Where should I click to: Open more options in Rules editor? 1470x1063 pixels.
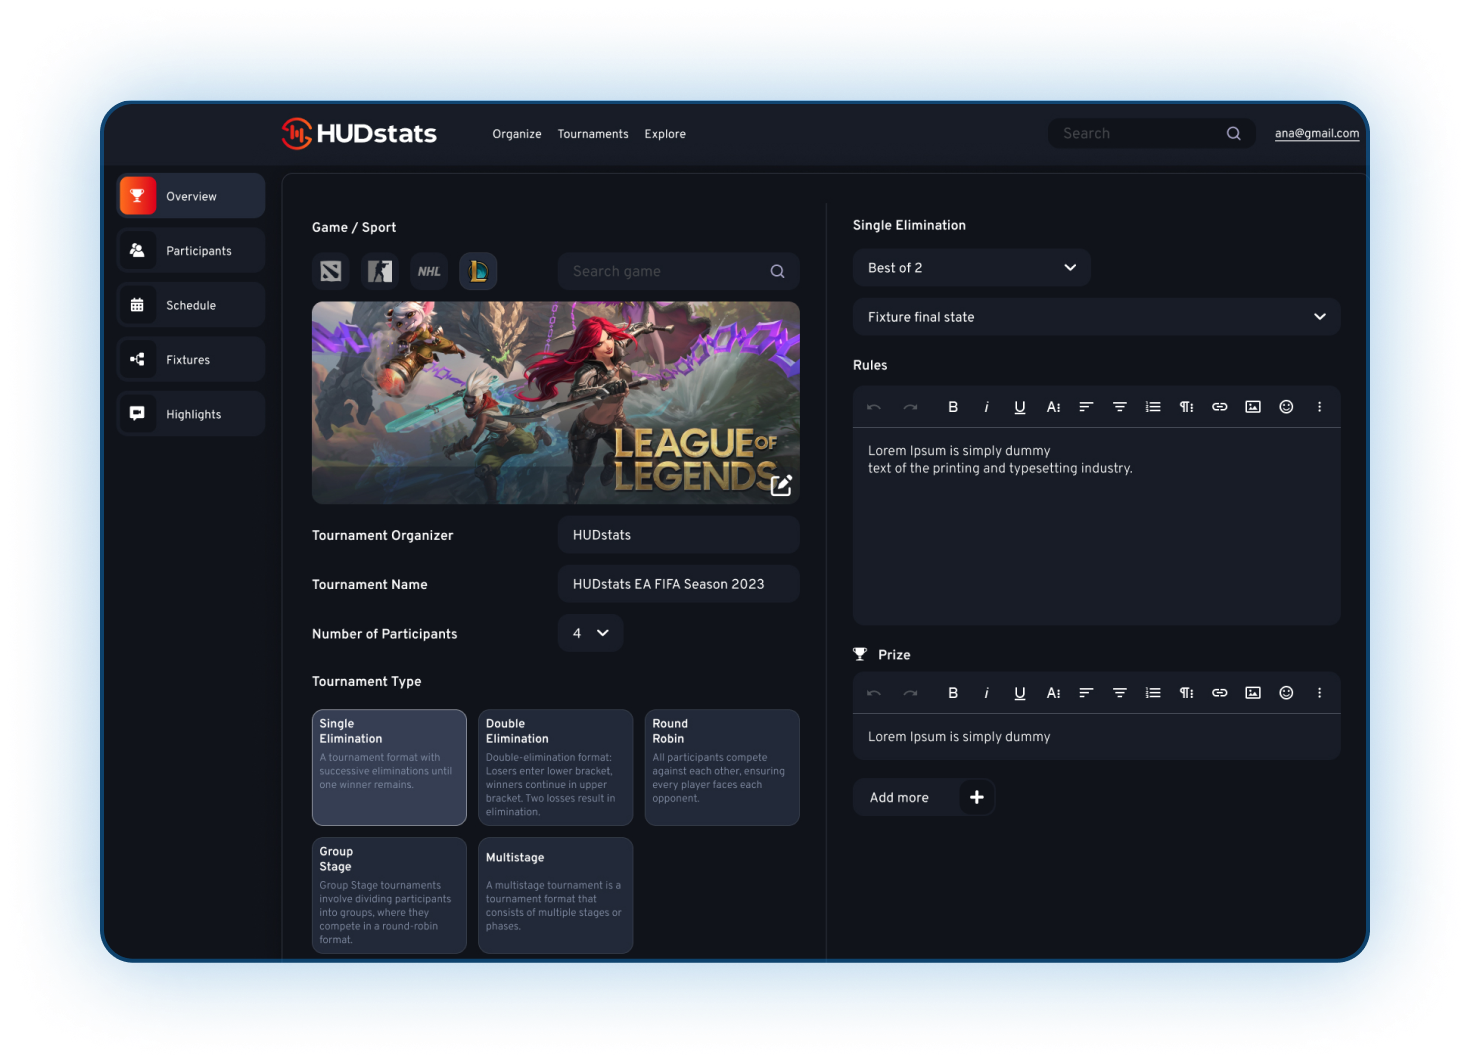click(1319, 407)
